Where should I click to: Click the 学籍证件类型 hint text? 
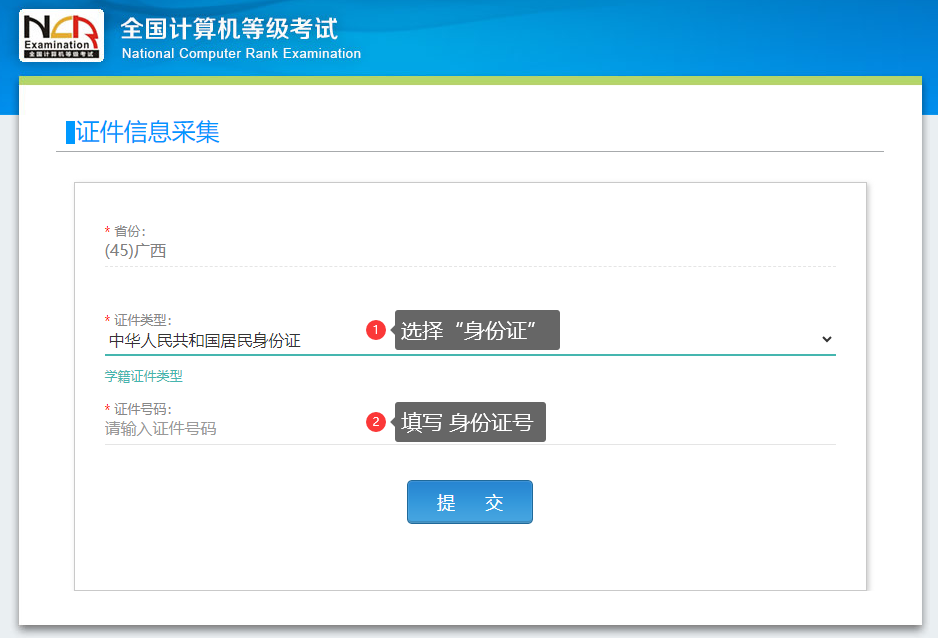click(x=144, y=376)
